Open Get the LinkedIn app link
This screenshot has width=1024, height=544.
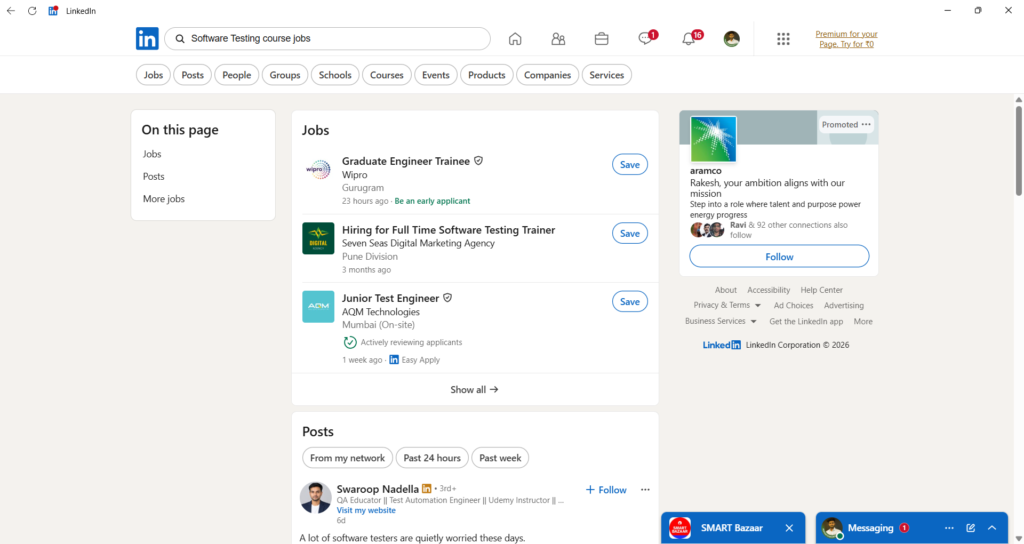tap(806, 321)
